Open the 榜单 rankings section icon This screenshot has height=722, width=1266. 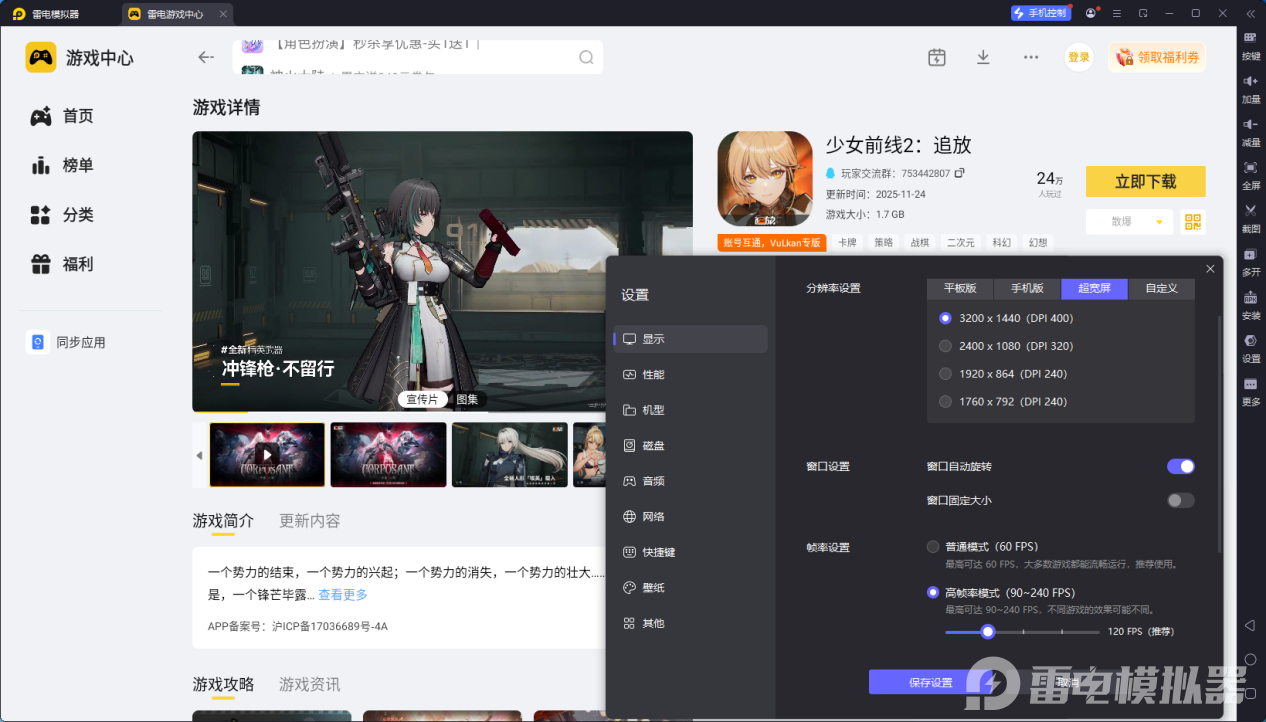39,164
